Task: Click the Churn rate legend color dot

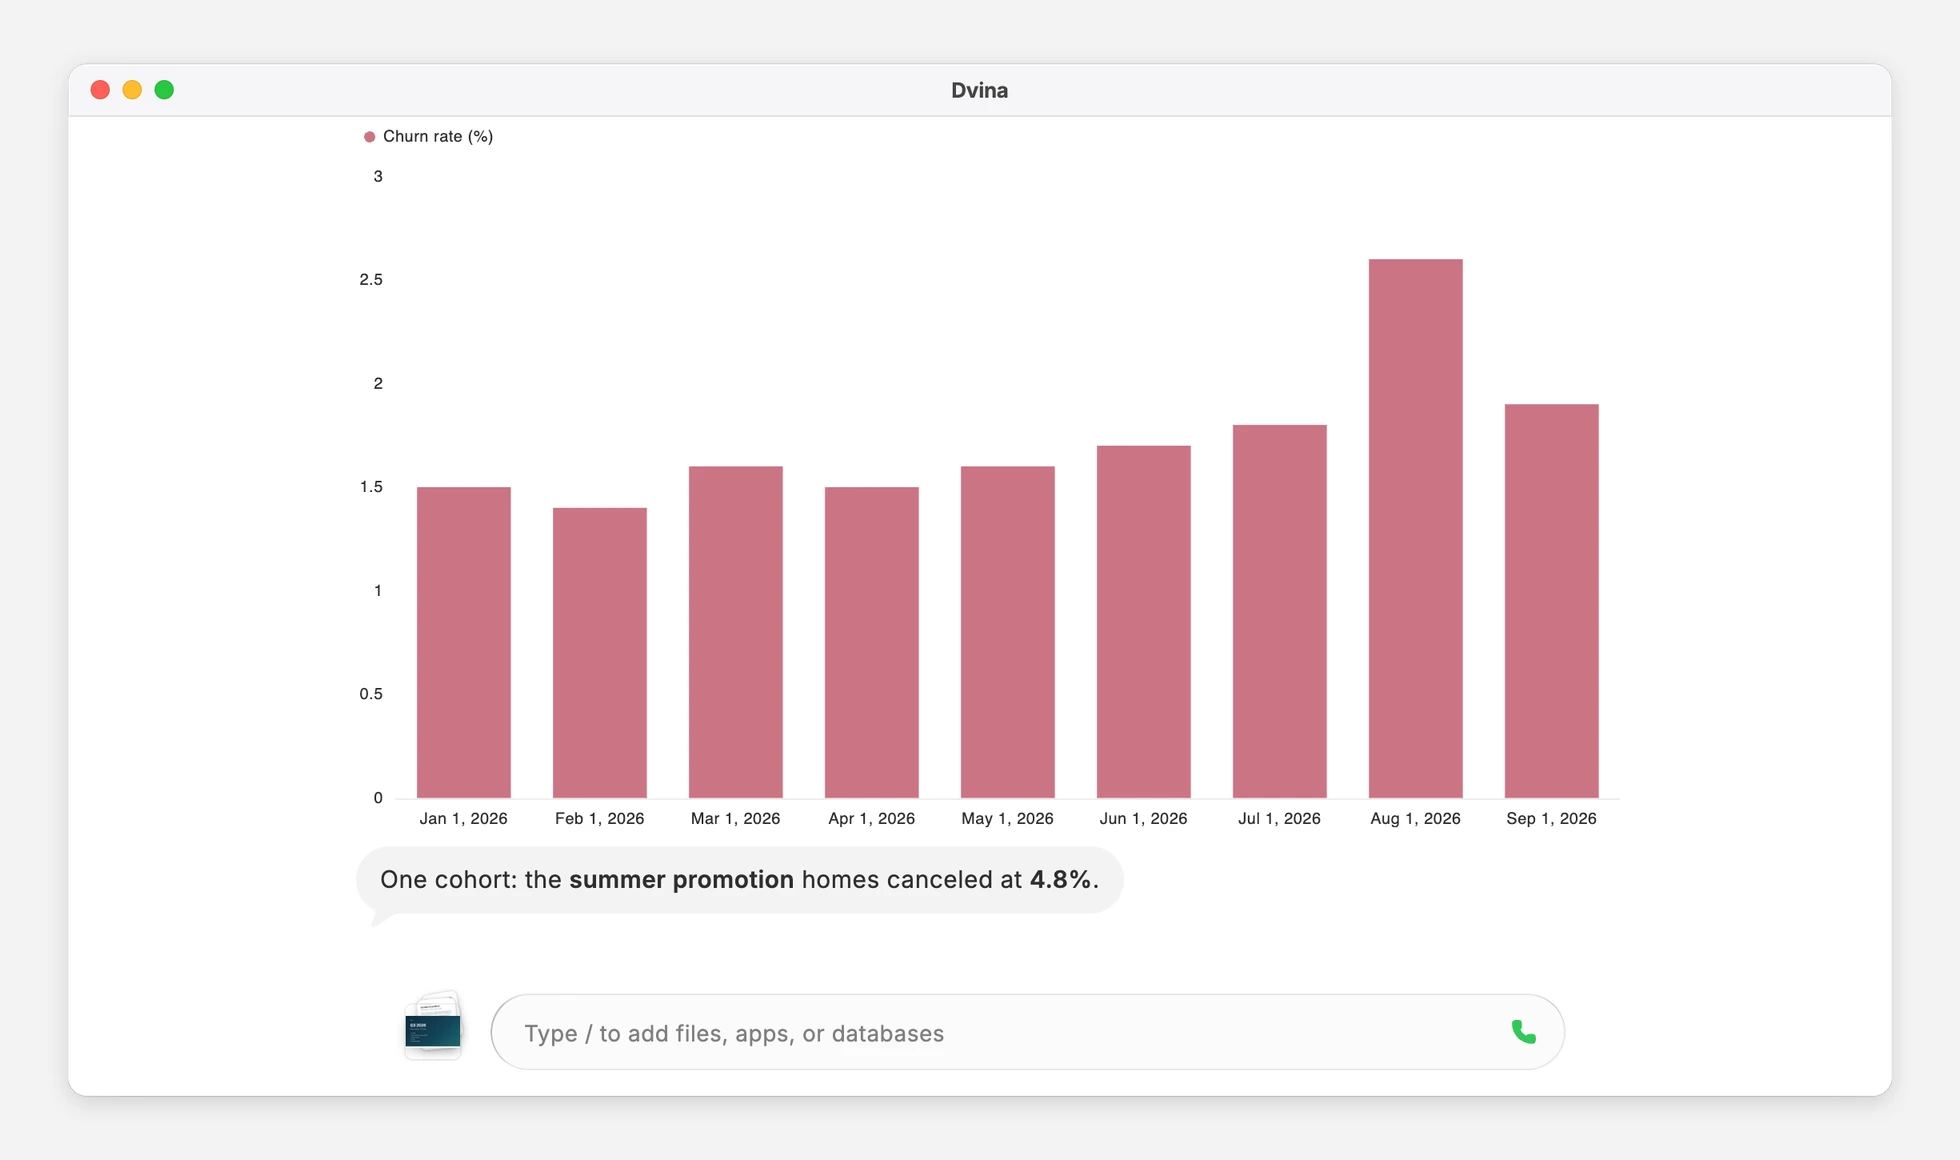Action: 369,137
